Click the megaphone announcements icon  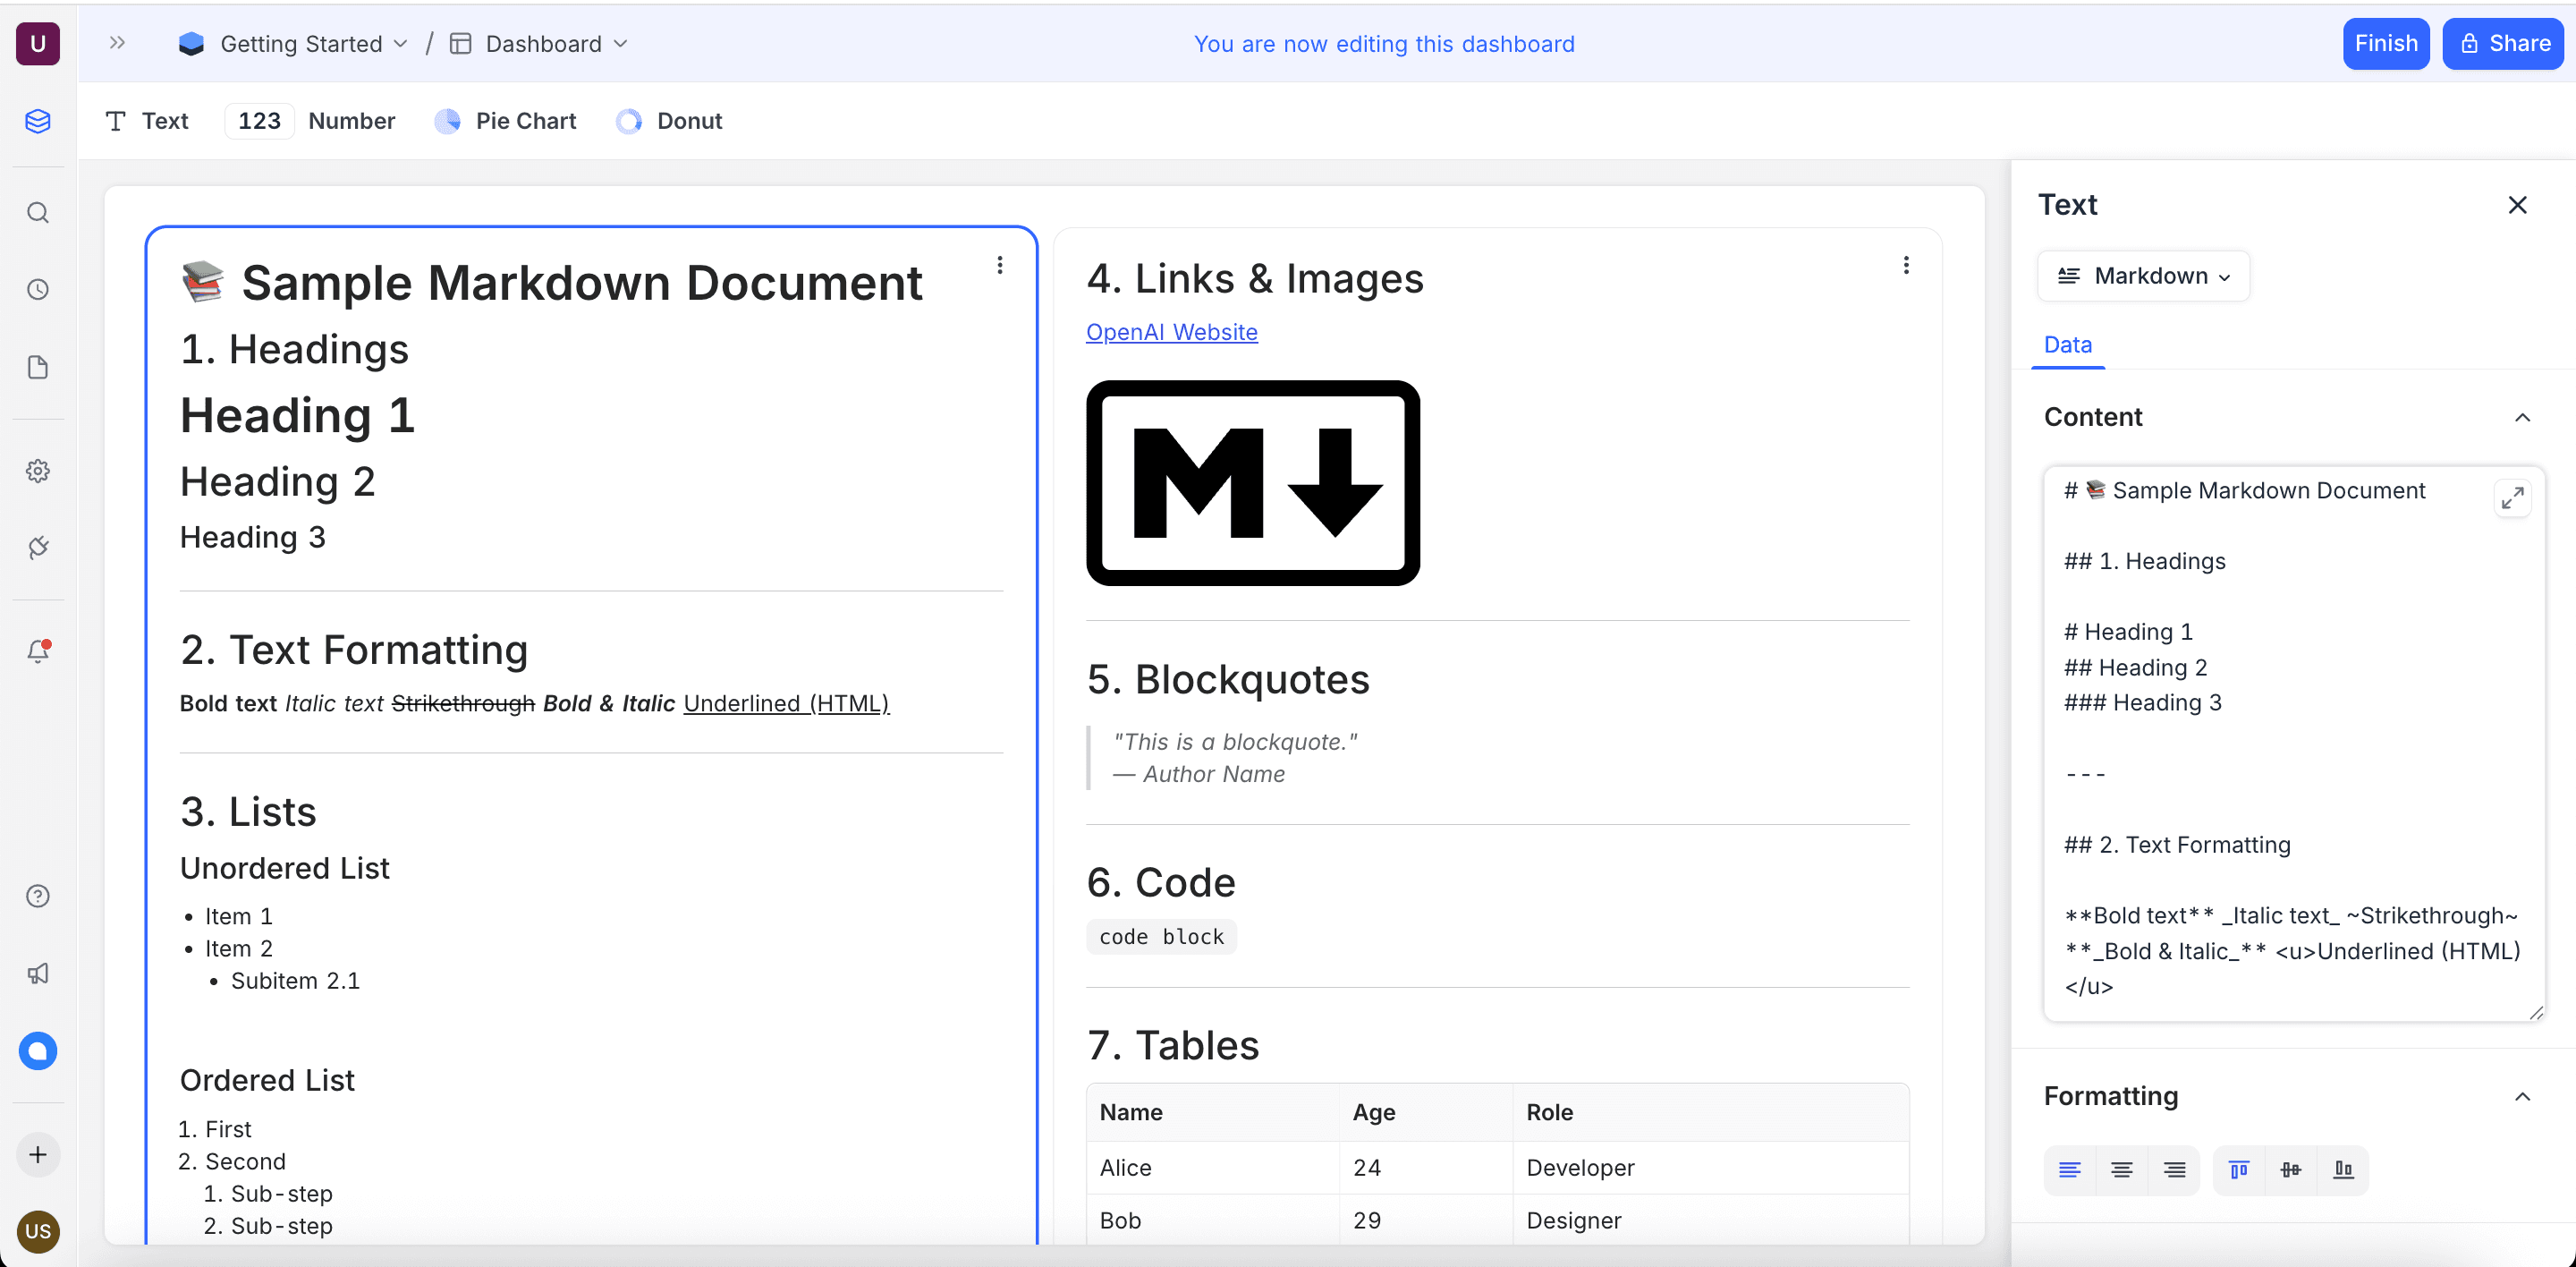pos(38,973)
